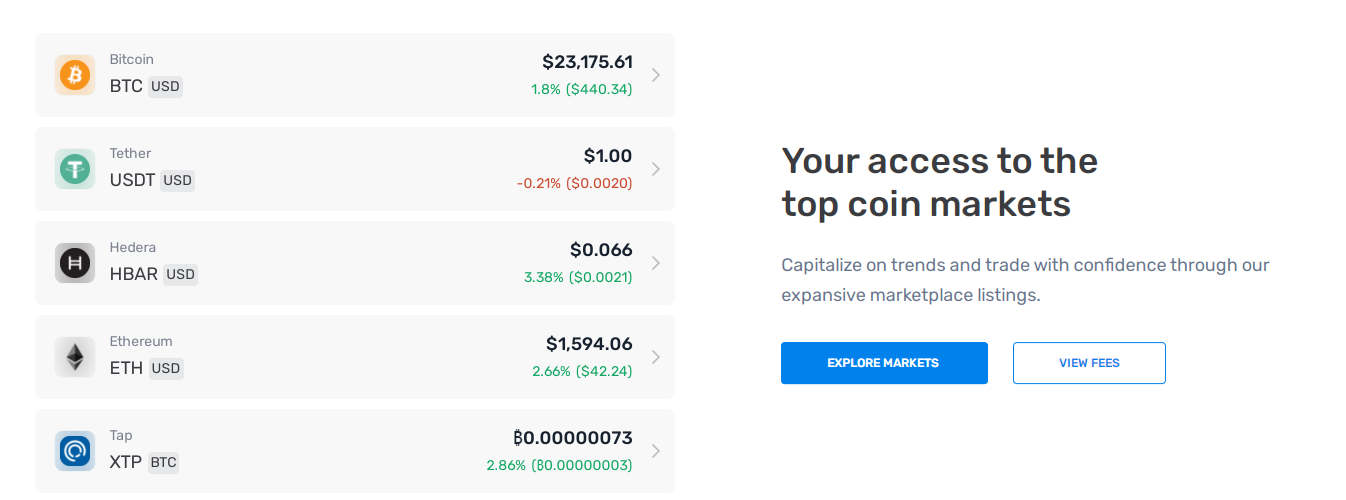The image size is (1346, 500).
Task: Open the Ethereum diamond icon
Action: point(75,357)
